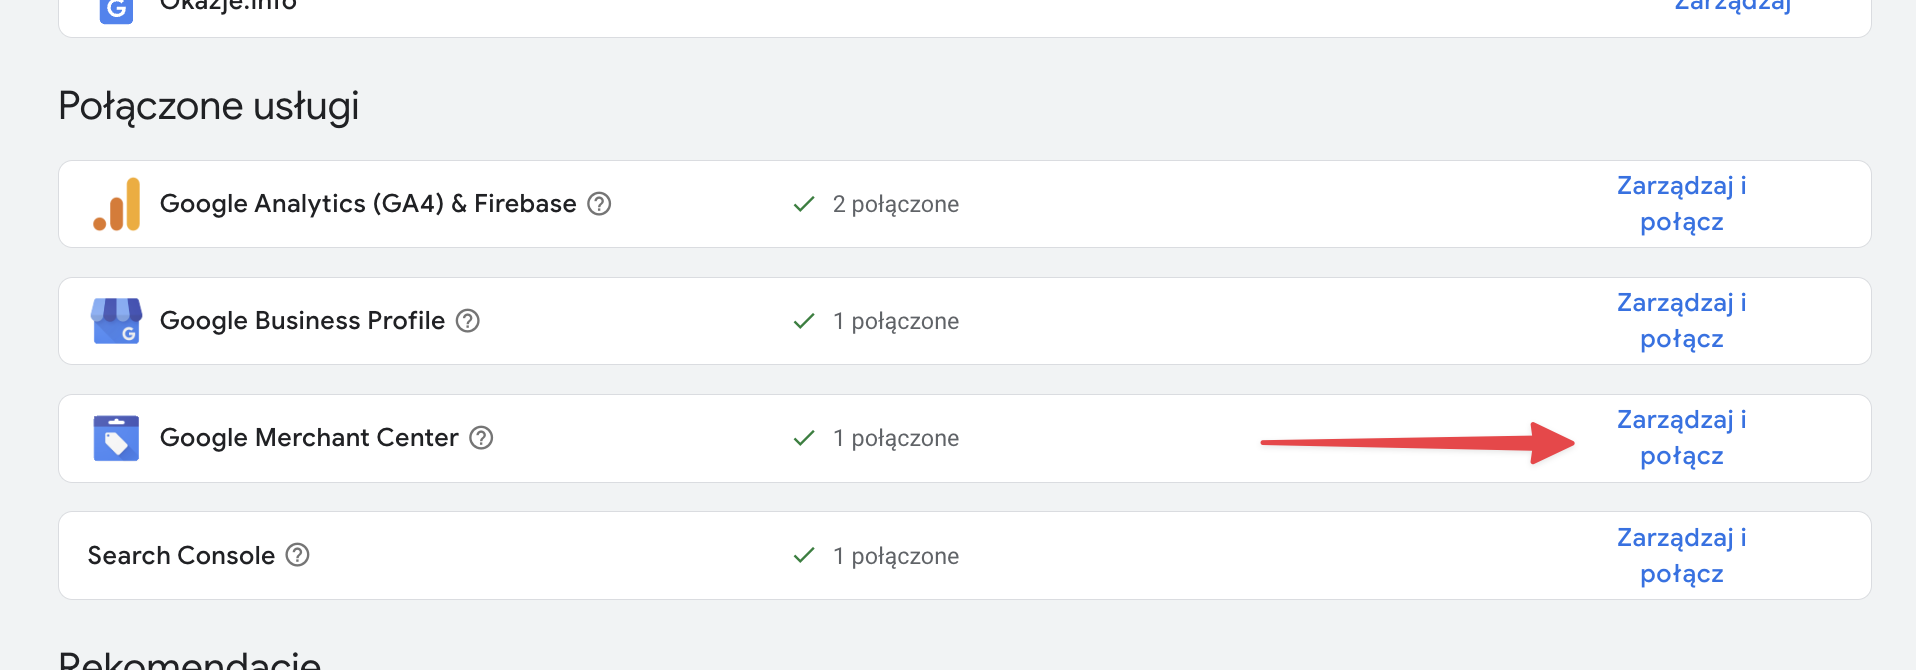Viewport: 1916px width, 670px height.
Task: Click the Zarządzaj link in top row
Action: [x=1732, y=5]
